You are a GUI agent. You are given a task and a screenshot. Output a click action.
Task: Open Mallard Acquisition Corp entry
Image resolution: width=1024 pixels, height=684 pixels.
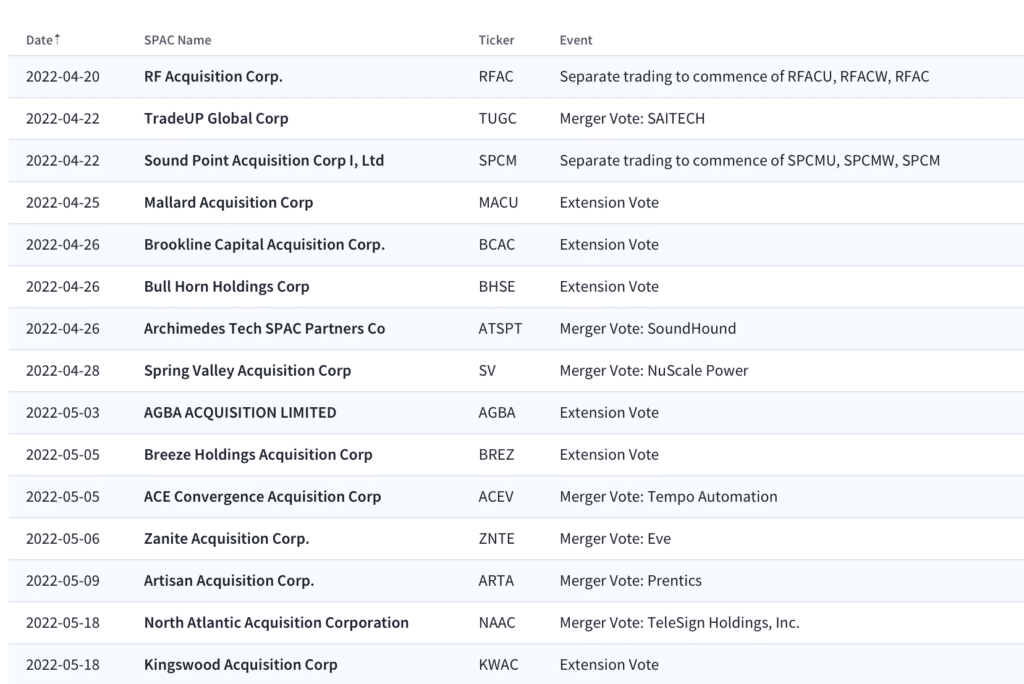coord(229,203)
